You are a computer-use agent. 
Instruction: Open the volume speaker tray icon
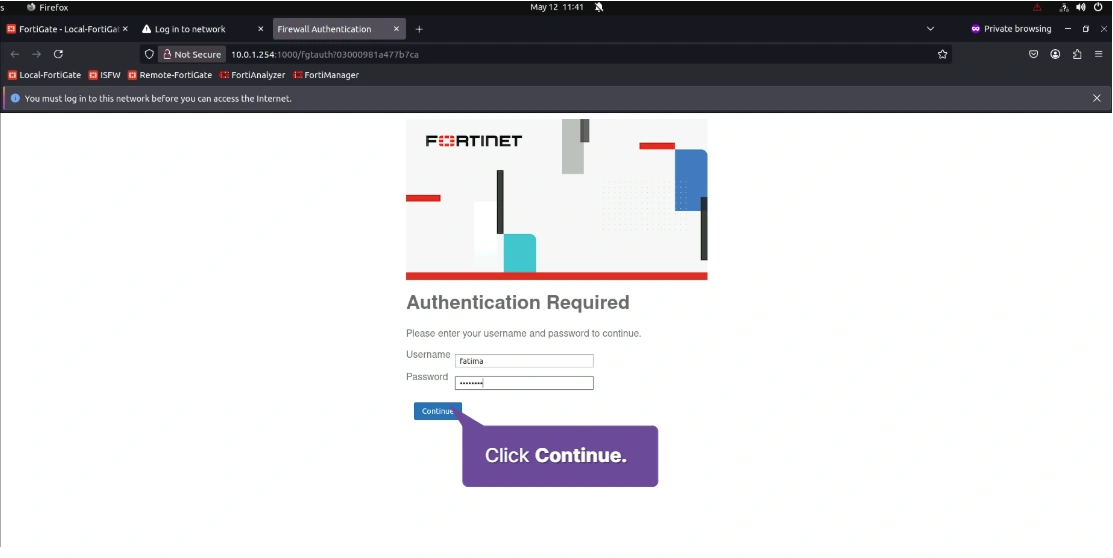pyautogui.click(x=1080, y=7)
